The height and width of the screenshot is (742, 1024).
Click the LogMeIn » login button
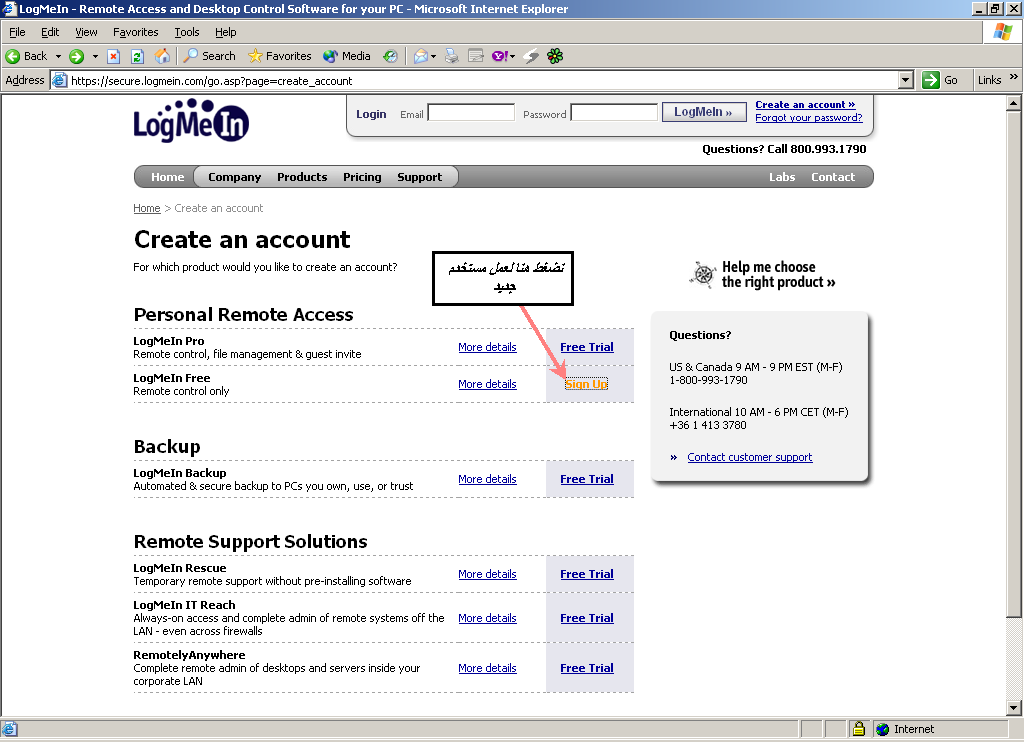tap(704, 112)
